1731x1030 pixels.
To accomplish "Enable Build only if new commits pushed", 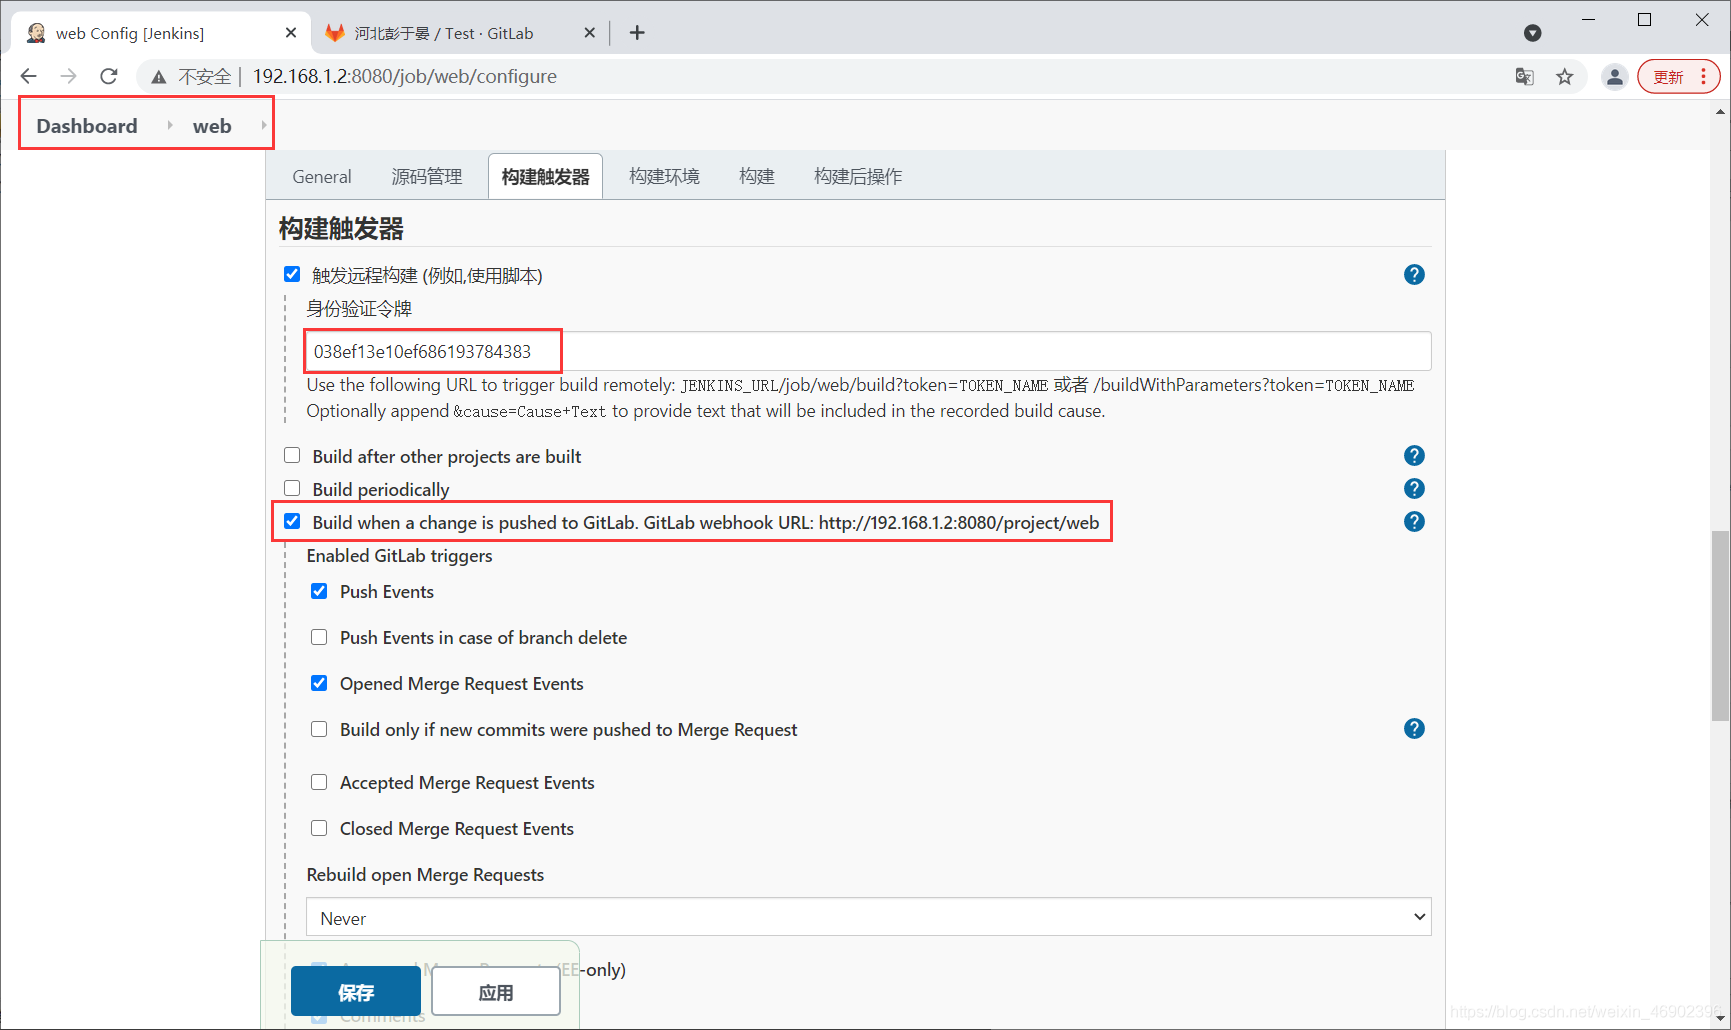I will [319, 729].
